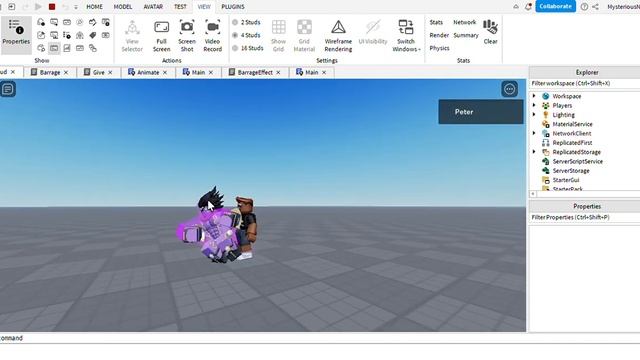The width and height of the screenshot is (640, 360).
Task: Click the sign-in door icon in title bar
Action: [11, 7]
